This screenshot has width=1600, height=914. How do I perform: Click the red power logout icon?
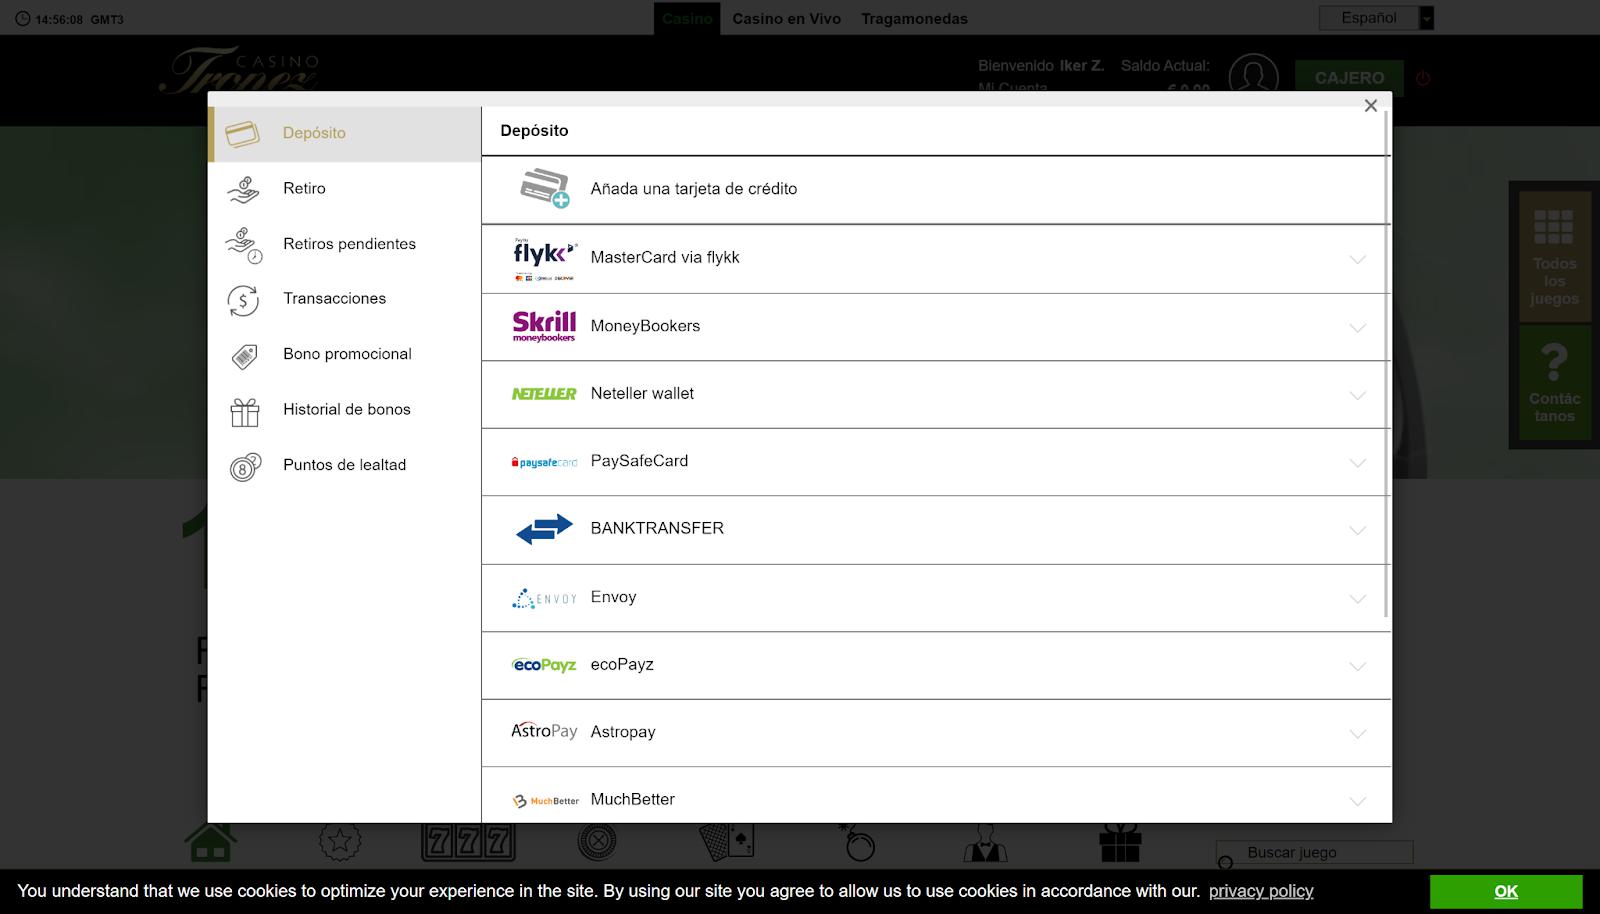1423,78
